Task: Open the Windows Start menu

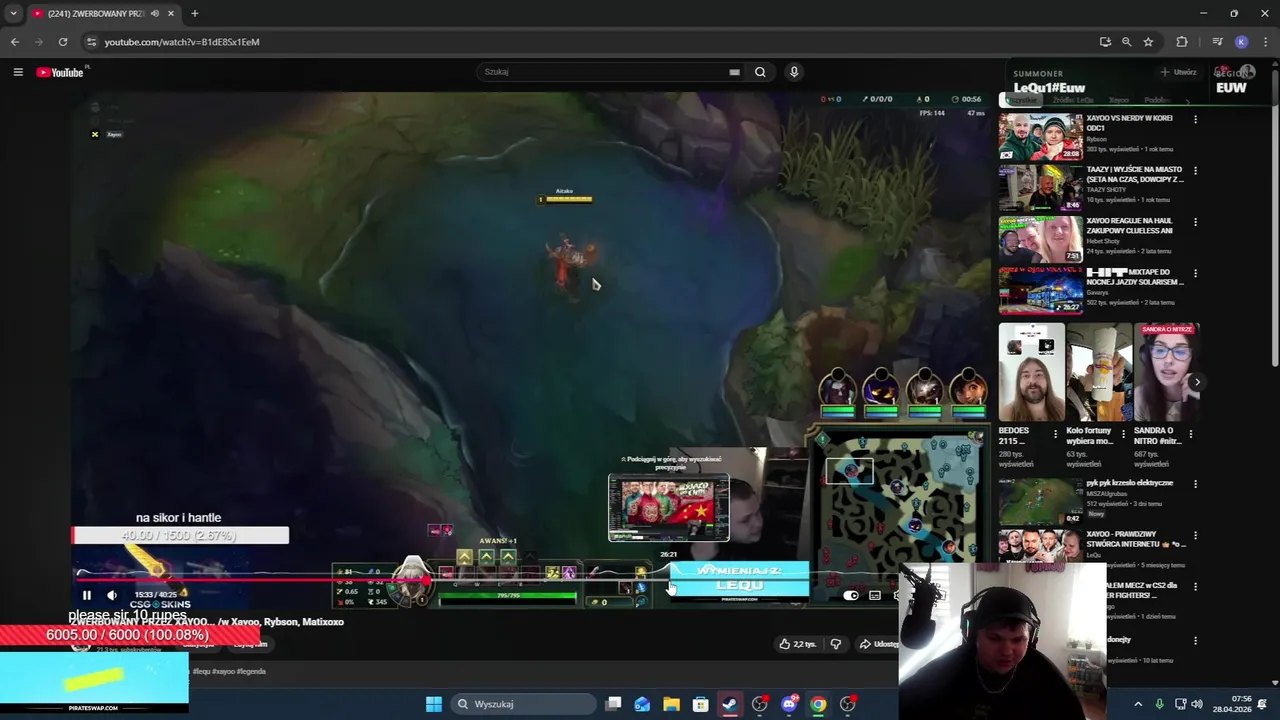Action: (434, 704)
